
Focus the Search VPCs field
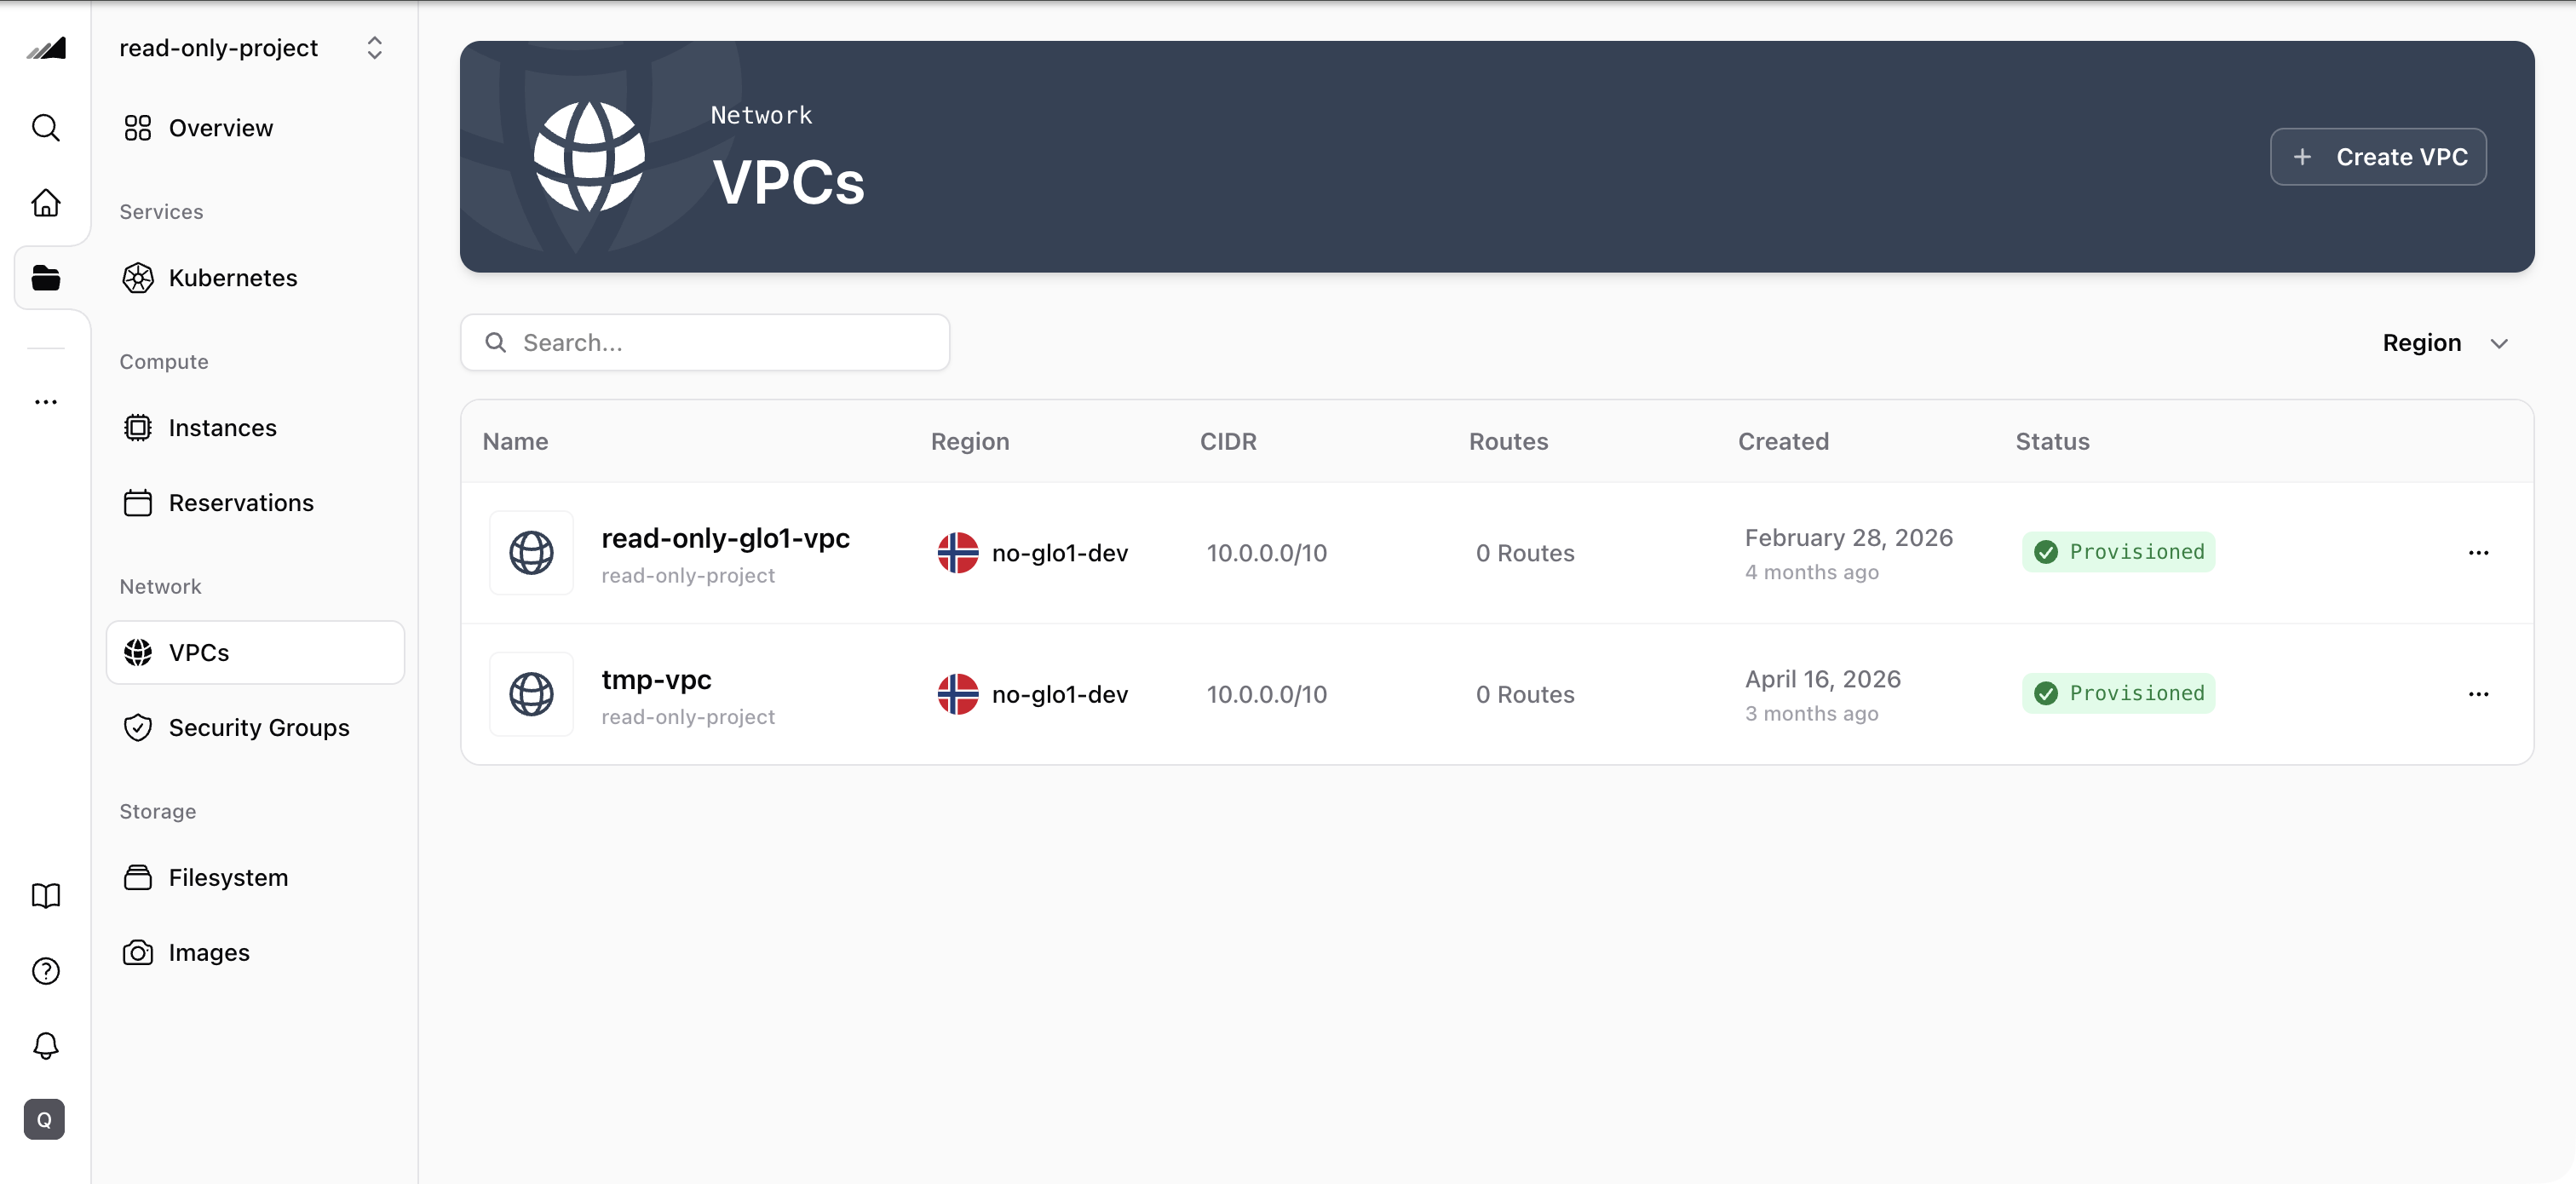click(x=705, y=342)
